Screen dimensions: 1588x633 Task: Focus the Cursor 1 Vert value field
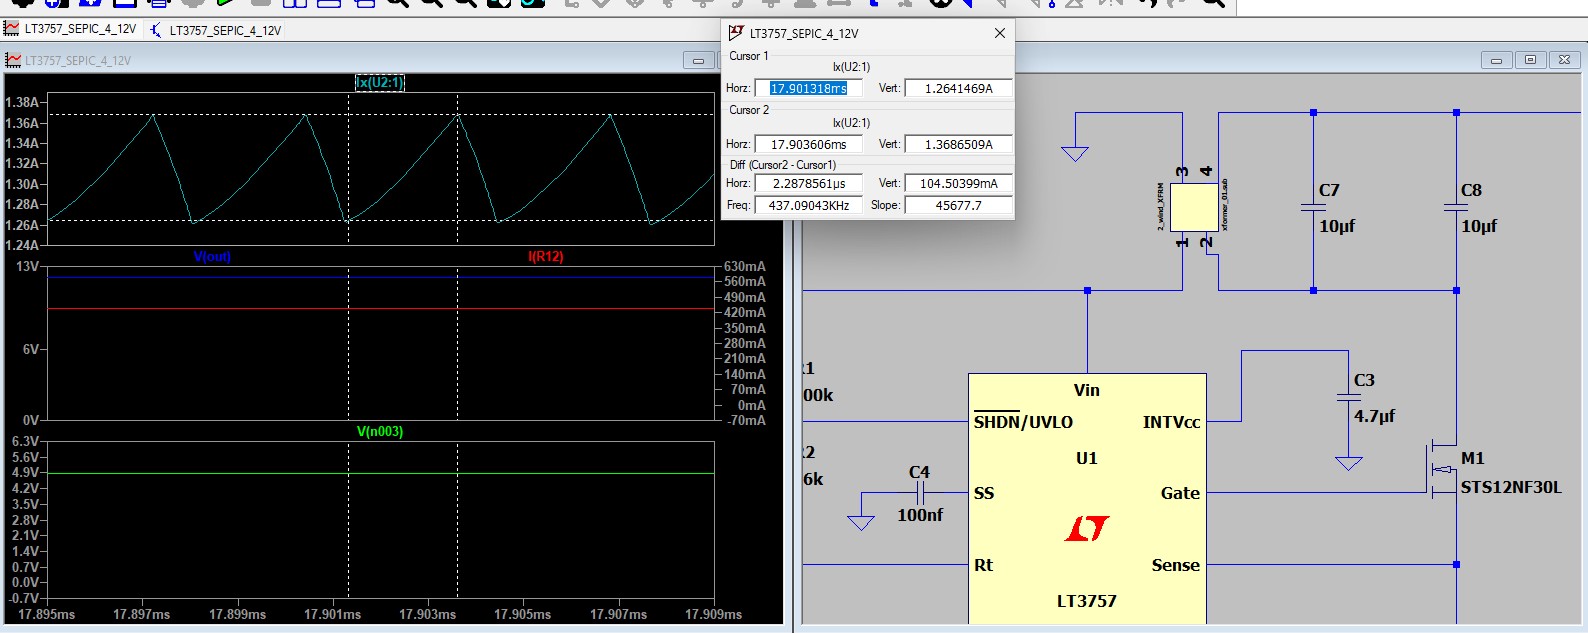pos(958,89)
